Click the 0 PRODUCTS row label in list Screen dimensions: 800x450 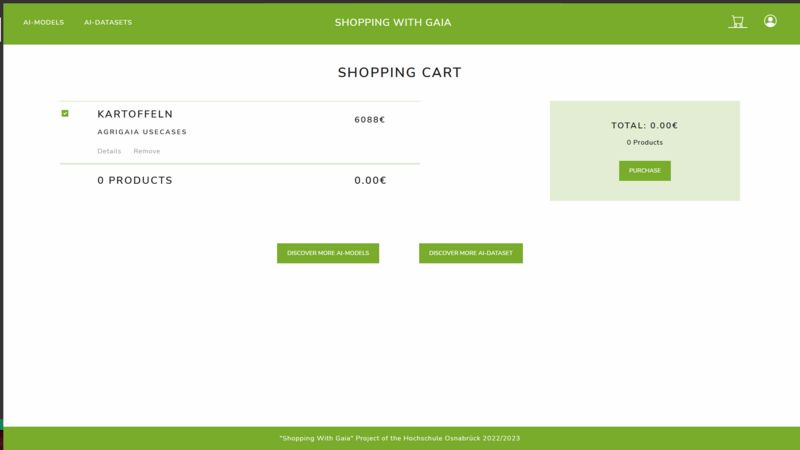click(x=135, y=181)
